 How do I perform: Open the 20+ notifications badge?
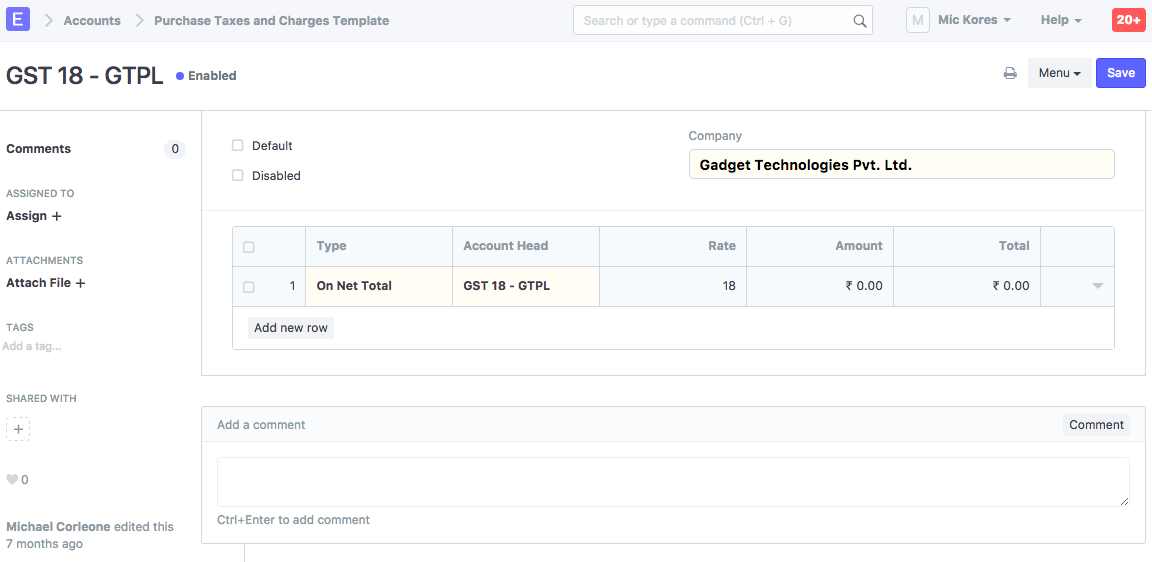click(x=1128, y=20)
